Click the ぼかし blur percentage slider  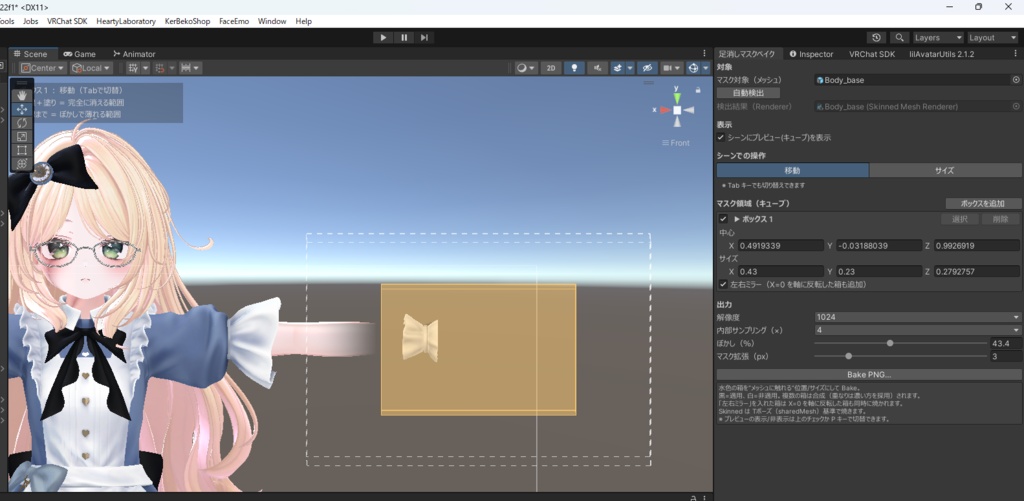pos(901,343)
